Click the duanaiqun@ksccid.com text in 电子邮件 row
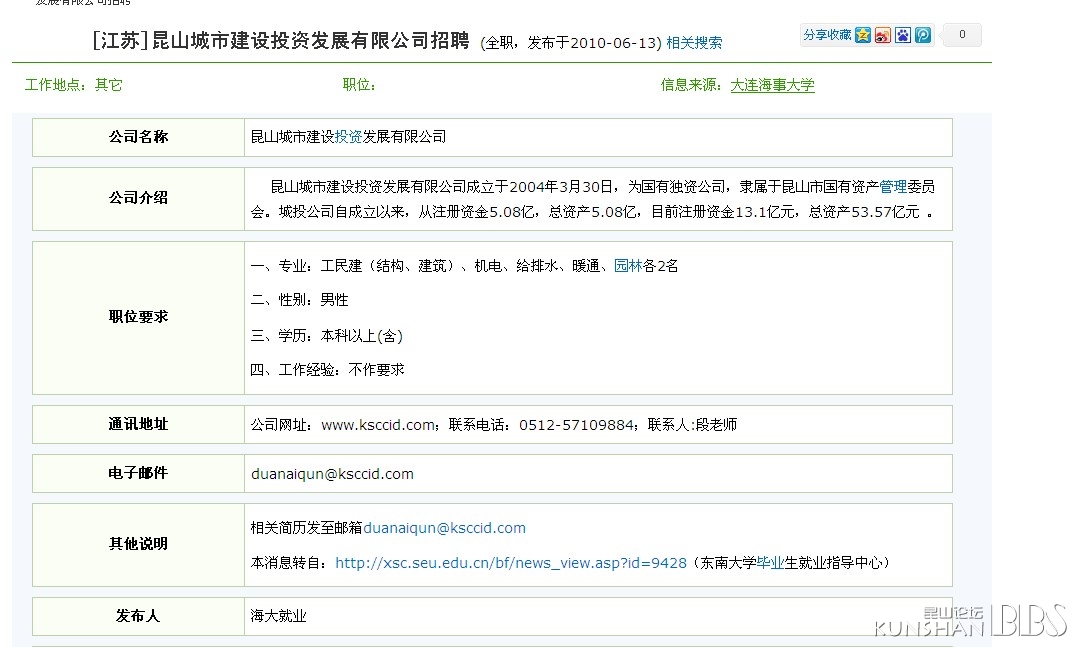Image resolution: width=1075 pixels, height=647 pixels. tap(333, 474)
